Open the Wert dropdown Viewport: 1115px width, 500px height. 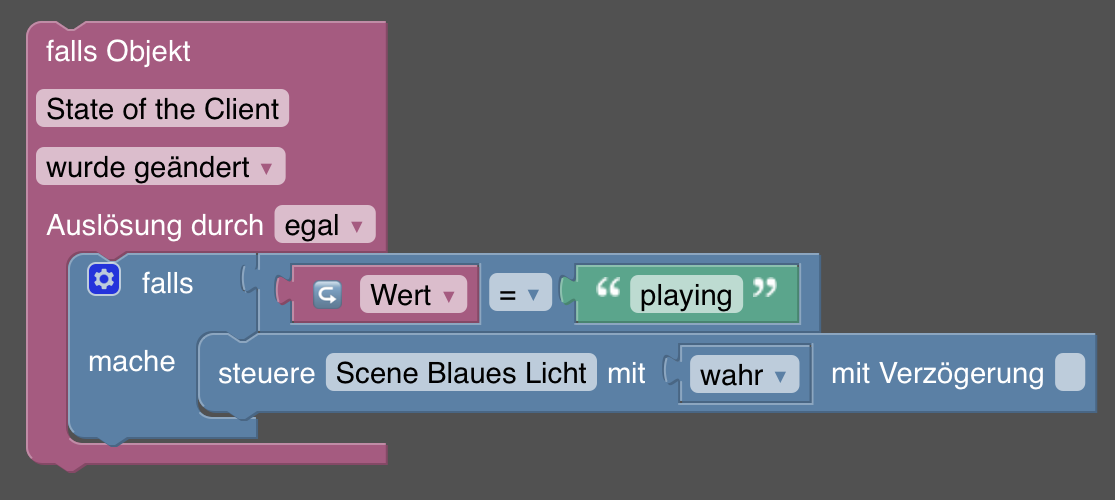pyautogui.click(x=413, y=294)
